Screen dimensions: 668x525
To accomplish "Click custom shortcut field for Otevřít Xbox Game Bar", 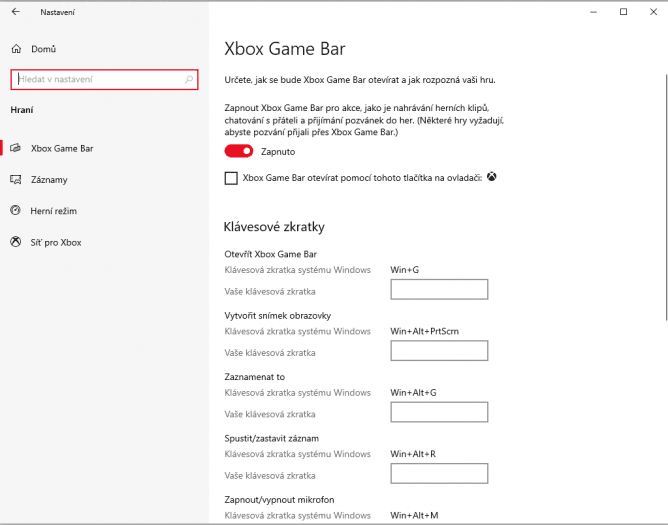I will (439, 289).
